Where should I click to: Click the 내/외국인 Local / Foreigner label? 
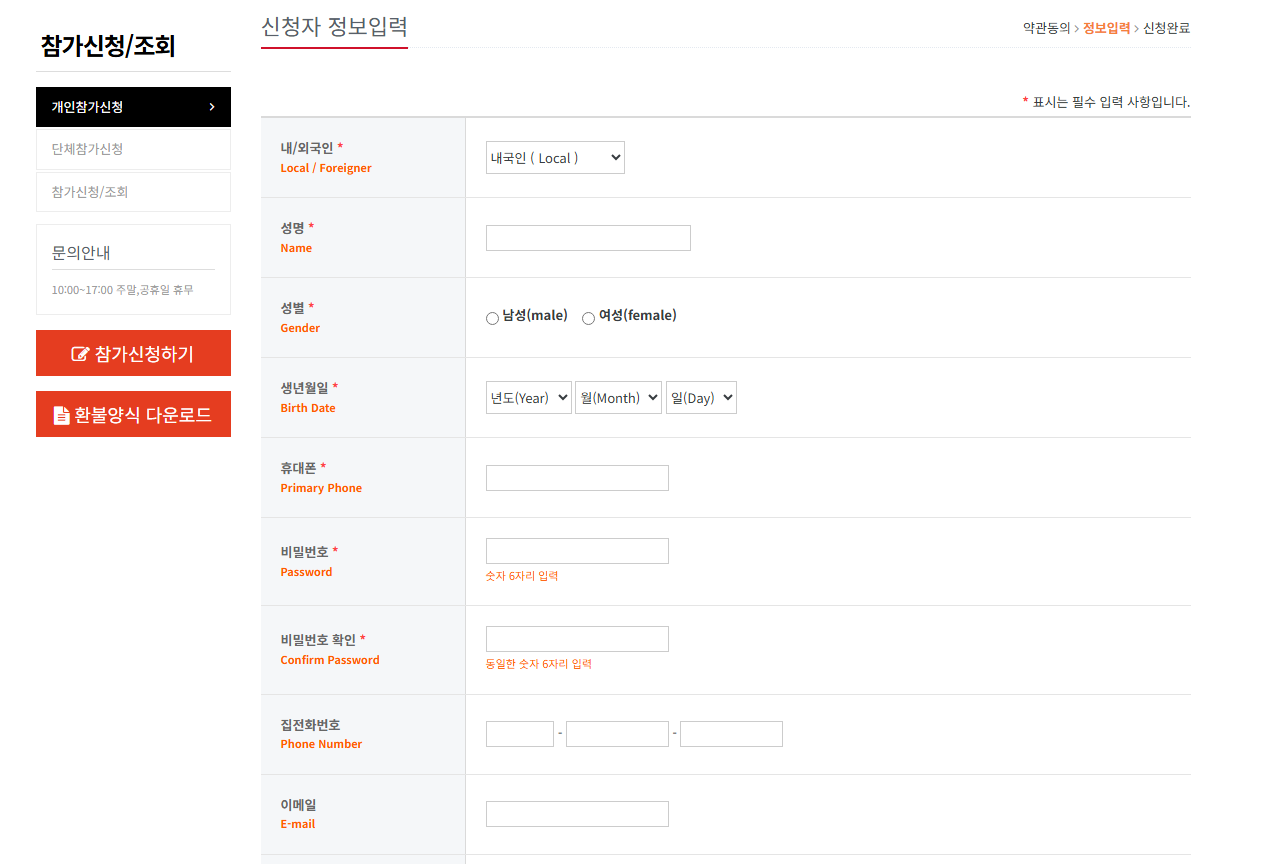[326, 157]
